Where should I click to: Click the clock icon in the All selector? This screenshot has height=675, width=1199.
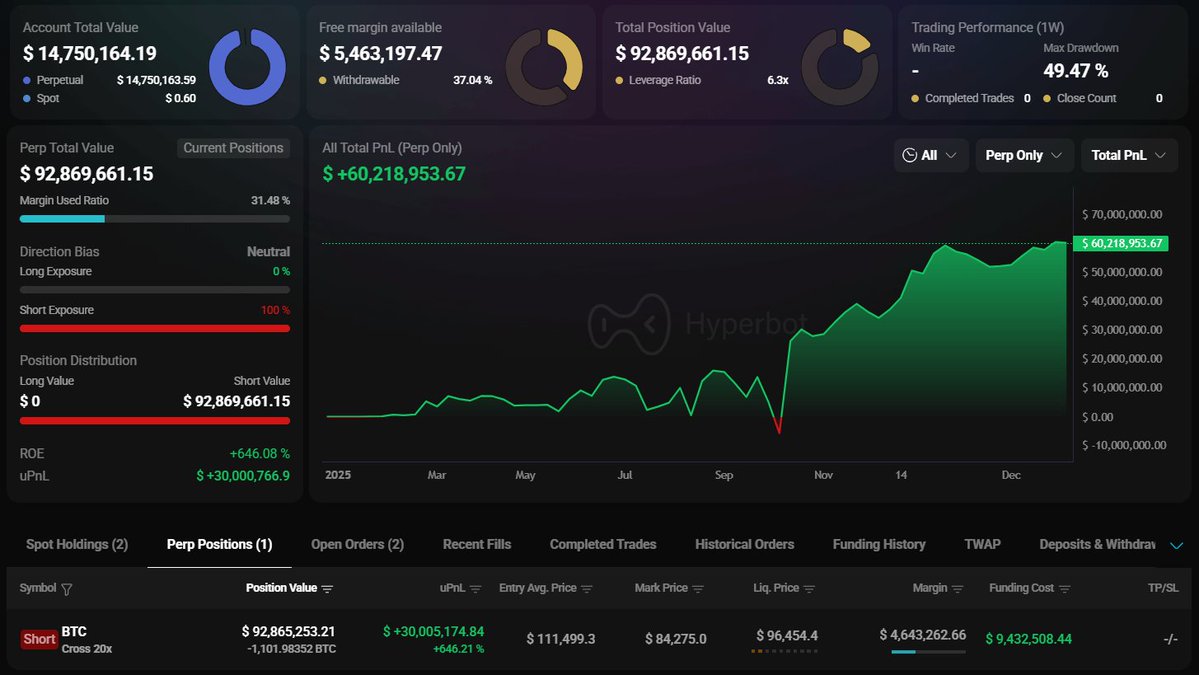pyautogui.click(x=909, y=155)
